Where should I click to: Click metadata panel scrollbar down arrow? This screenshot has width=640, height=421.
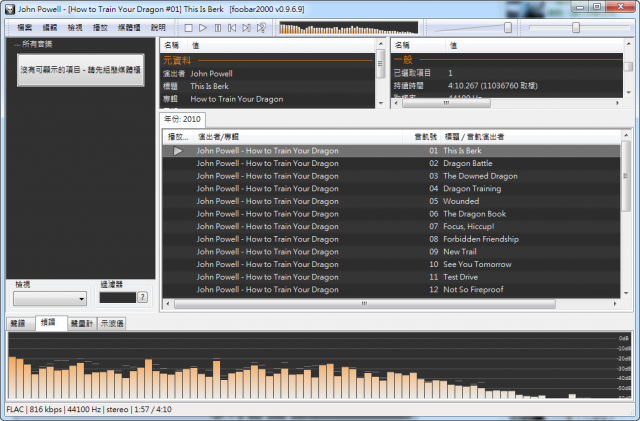pyautogui.click(x=381, y=103)
